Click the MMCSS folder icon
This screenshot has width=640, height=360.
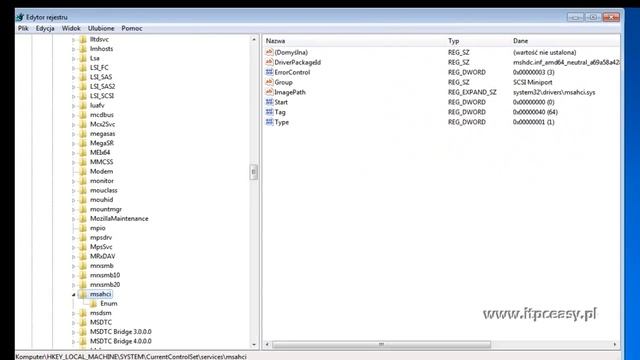pos(83,162)
